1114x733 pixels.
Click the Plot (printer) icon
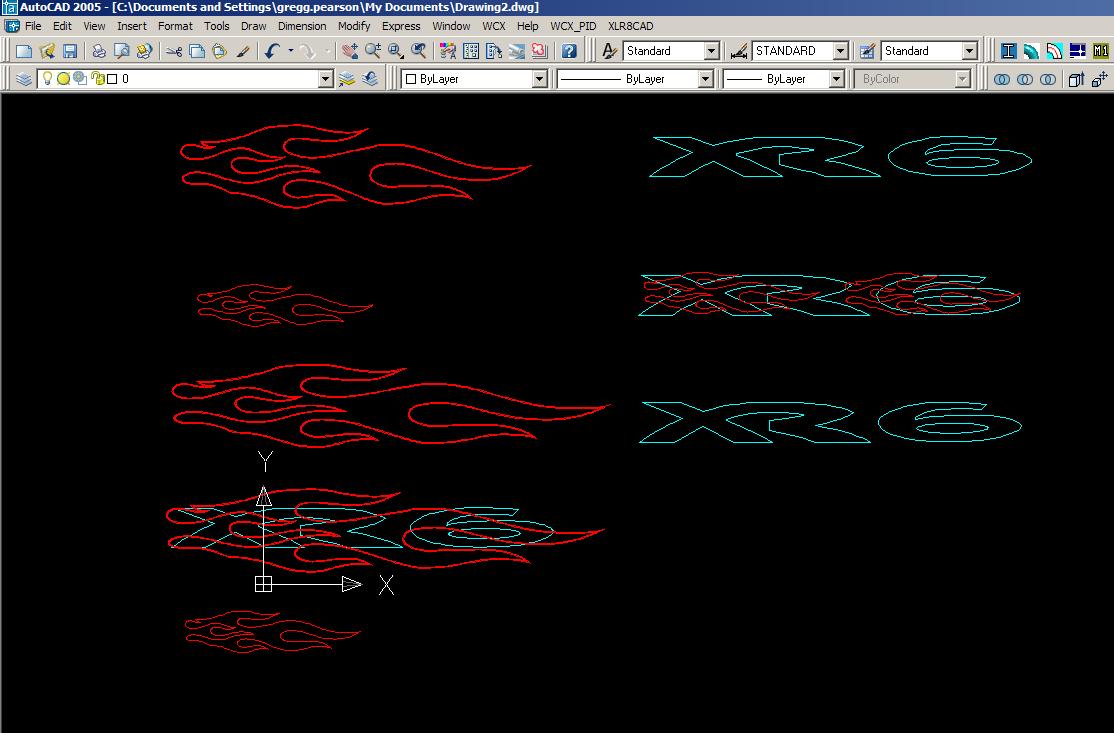pyautogui.click(x=99, y=51)
